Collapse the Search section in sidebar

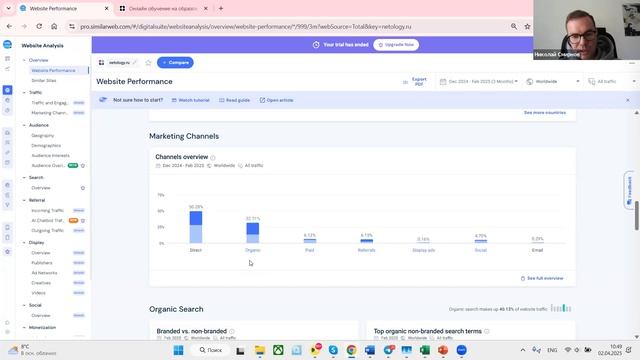(x=24, y=178)
